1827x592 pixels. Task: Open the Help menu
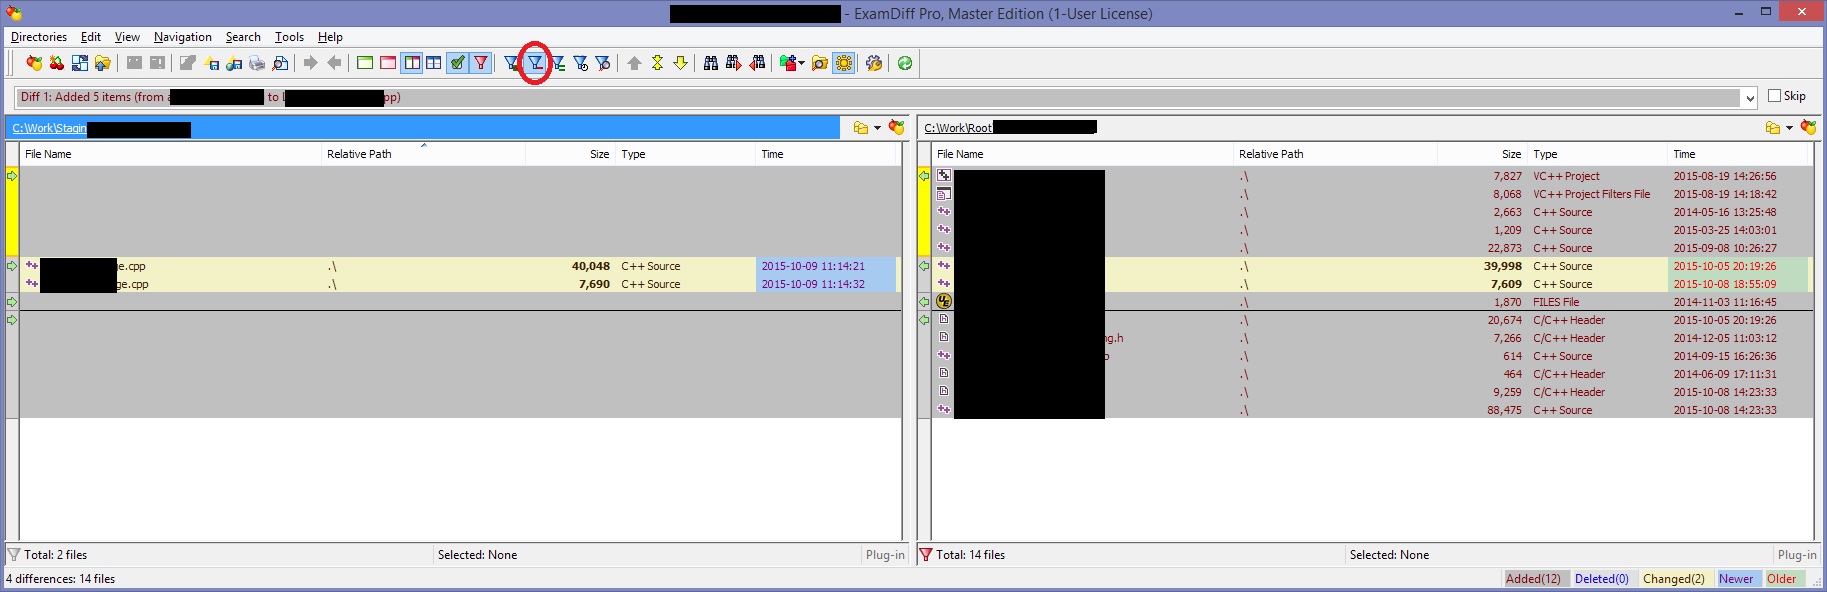330,37
